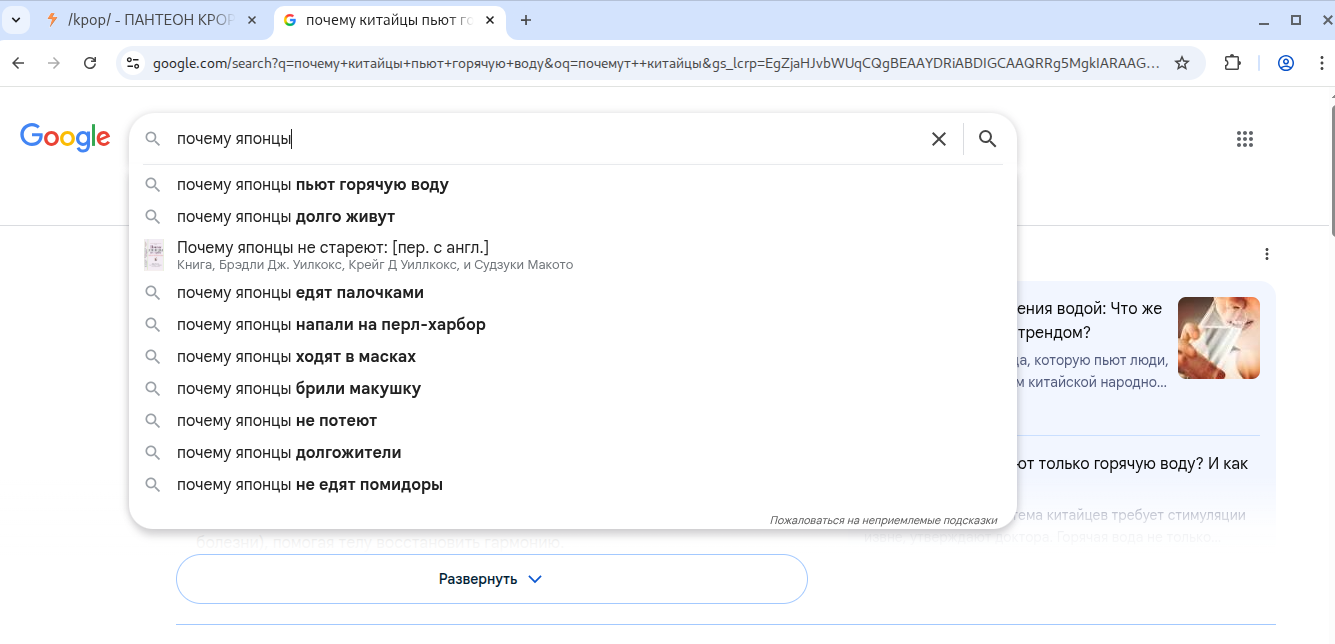Reload the current page
This screenshot has width=1335, height=644.
[90, 63]
